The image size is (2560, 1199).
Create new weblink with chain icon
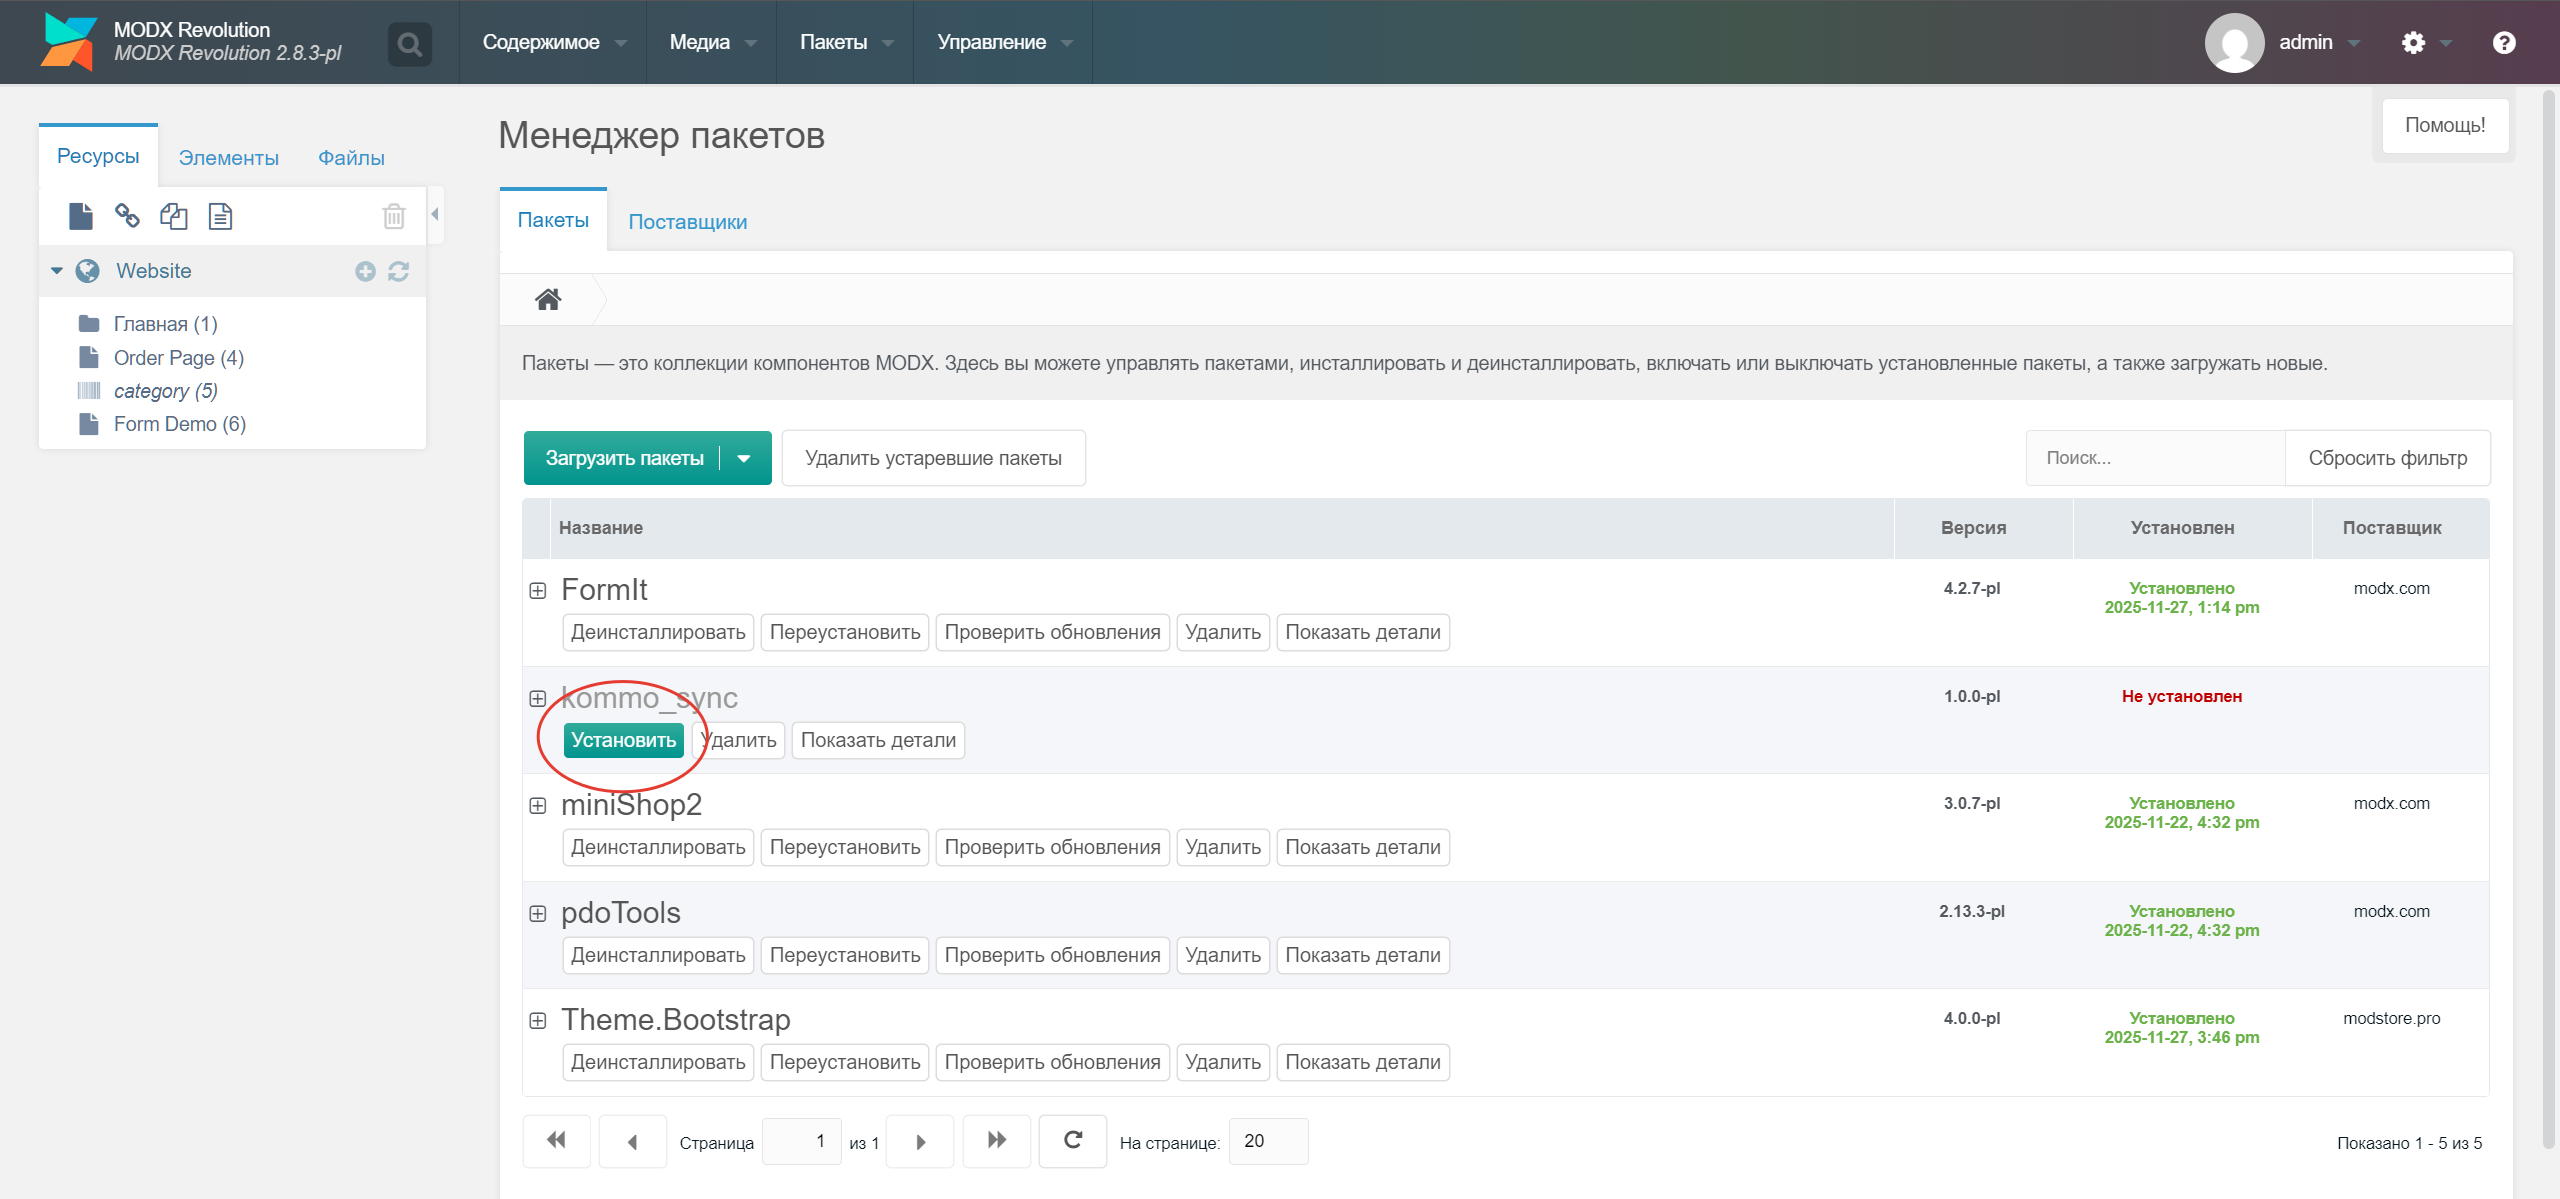pyautogui.click(x=127, y=215)
